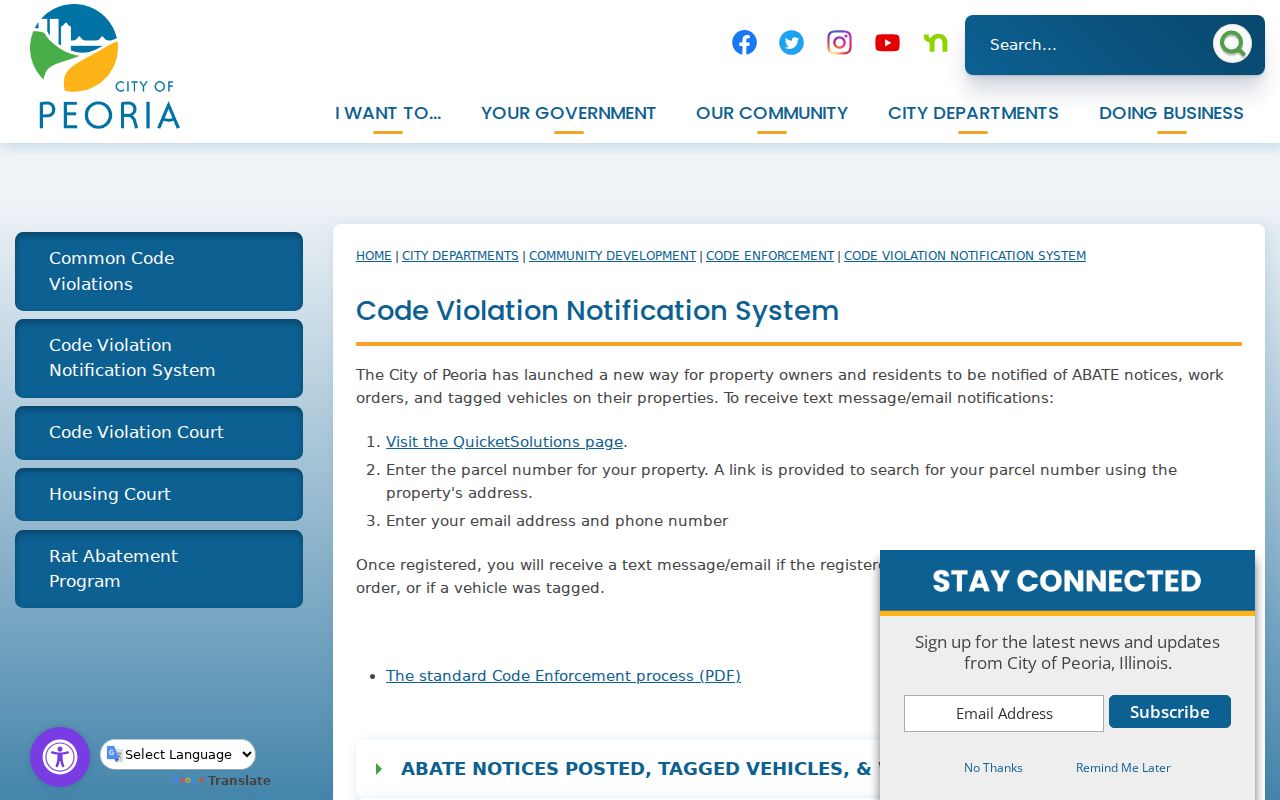Follow the Community Development breadcrumb
The height and width of the screenshot is (800, 1280).
[x=612, y=256]
